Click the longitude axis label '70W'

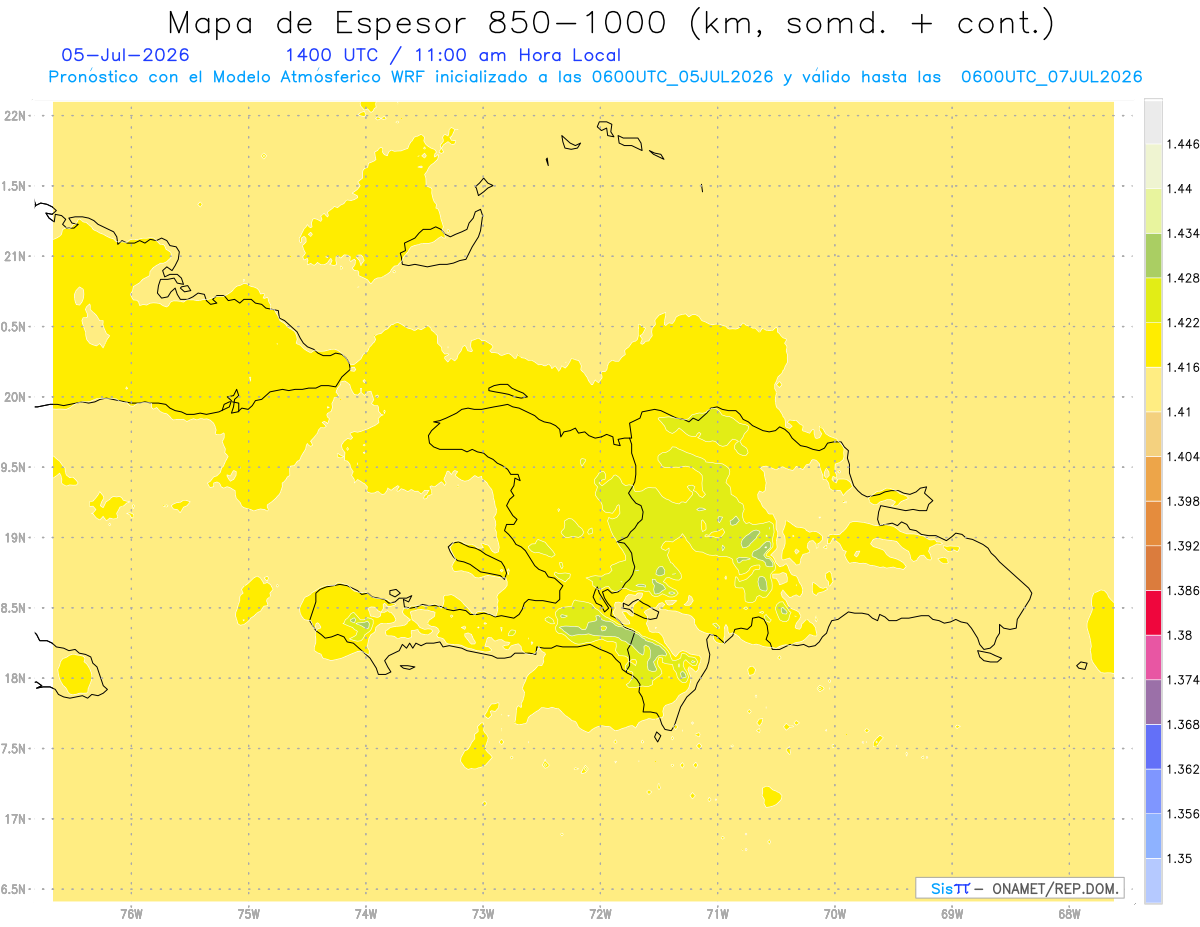(x=835, y=914)
